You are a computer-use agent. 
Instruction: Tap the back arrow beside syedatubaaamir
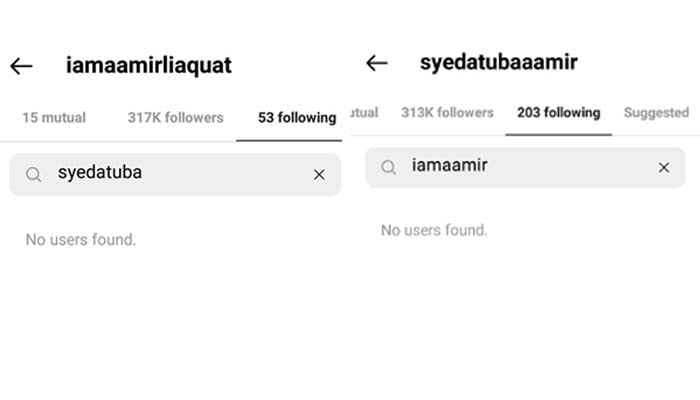[376, 63]
